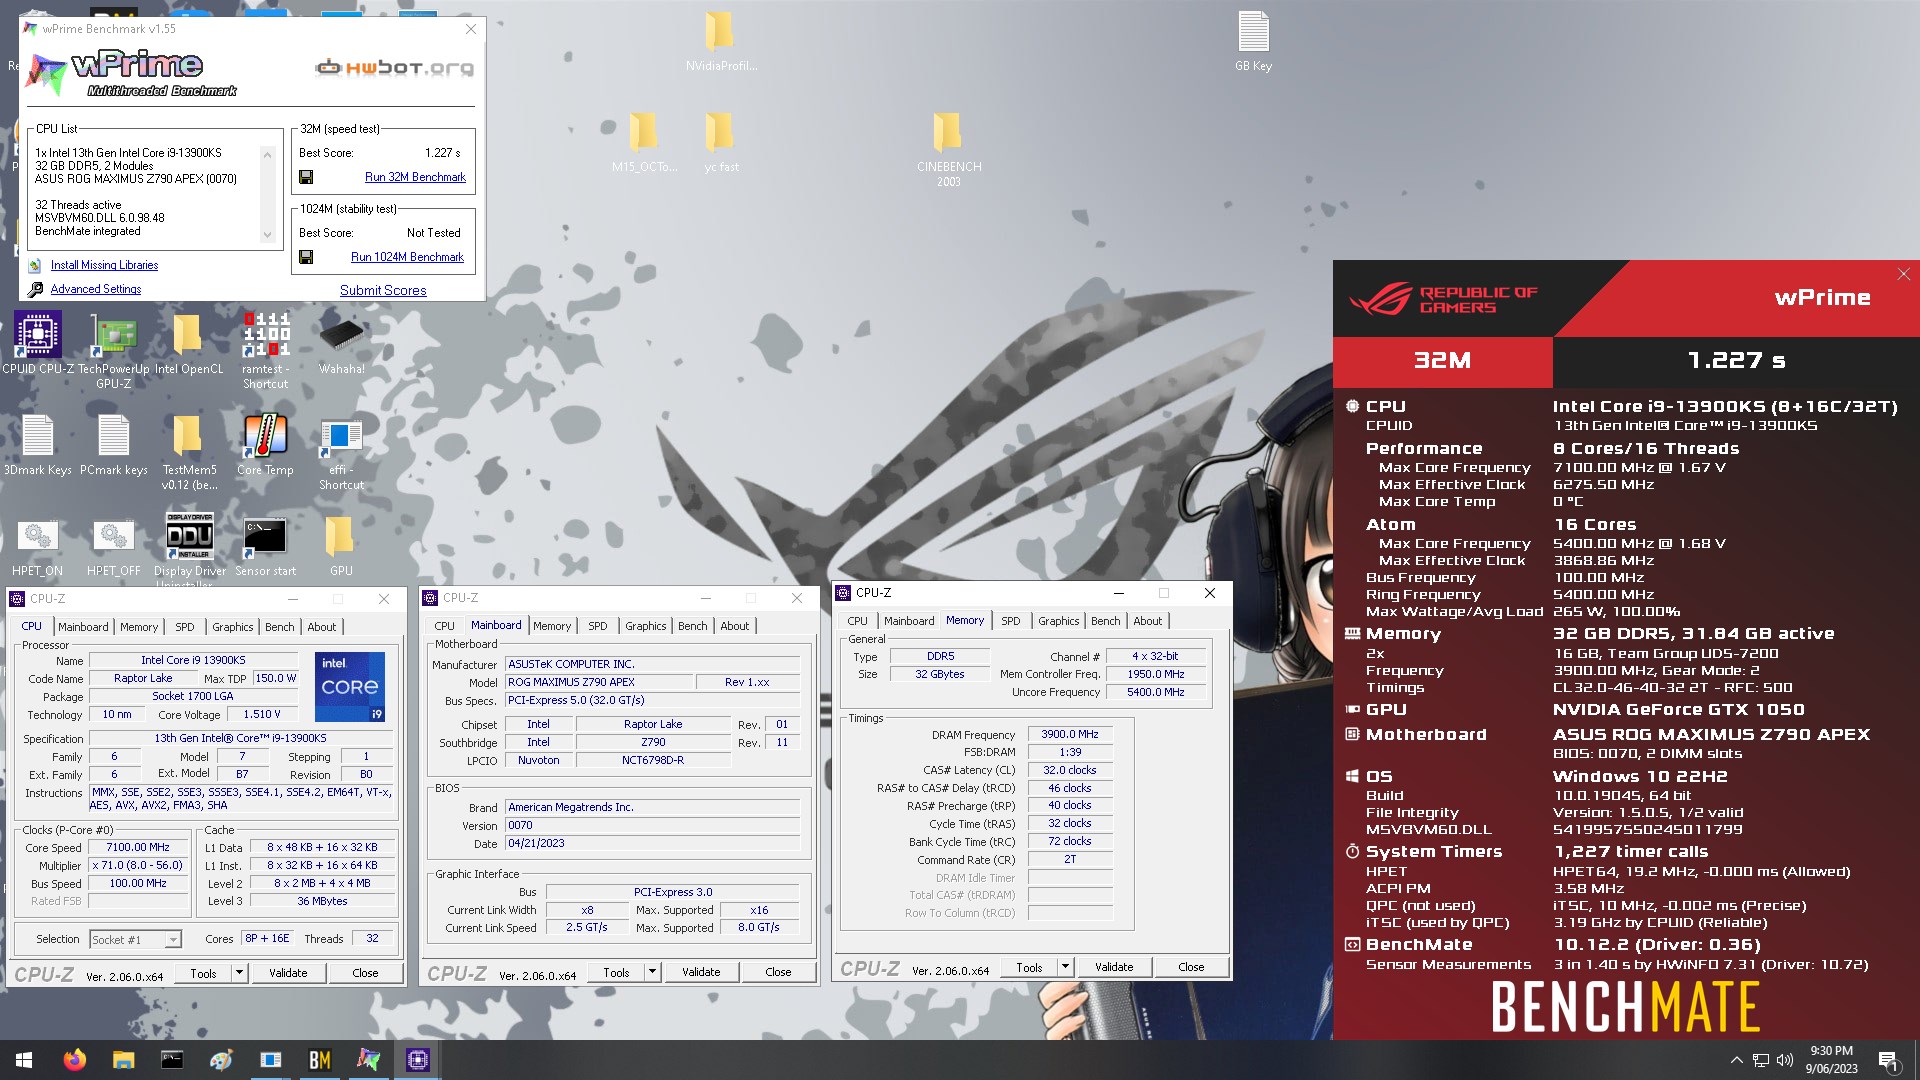The image size is (1920, 1080).
Task: Click Tools button in right CPU-Z window
Action: pos(1029,967)
